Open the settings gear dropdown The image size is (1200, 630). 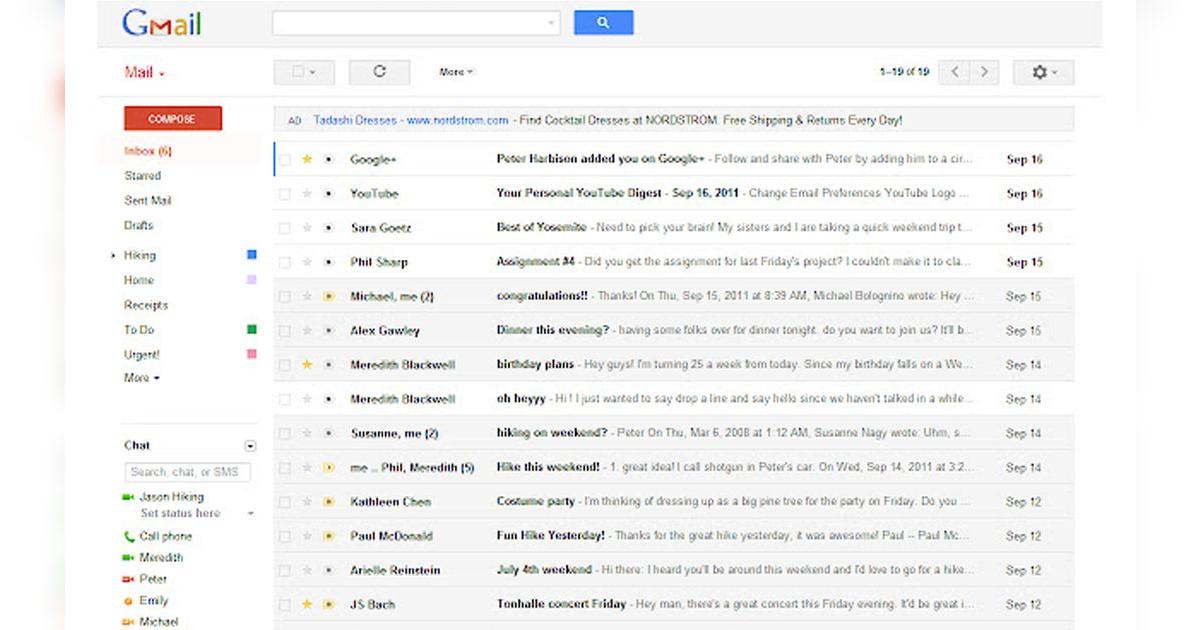1043,72
